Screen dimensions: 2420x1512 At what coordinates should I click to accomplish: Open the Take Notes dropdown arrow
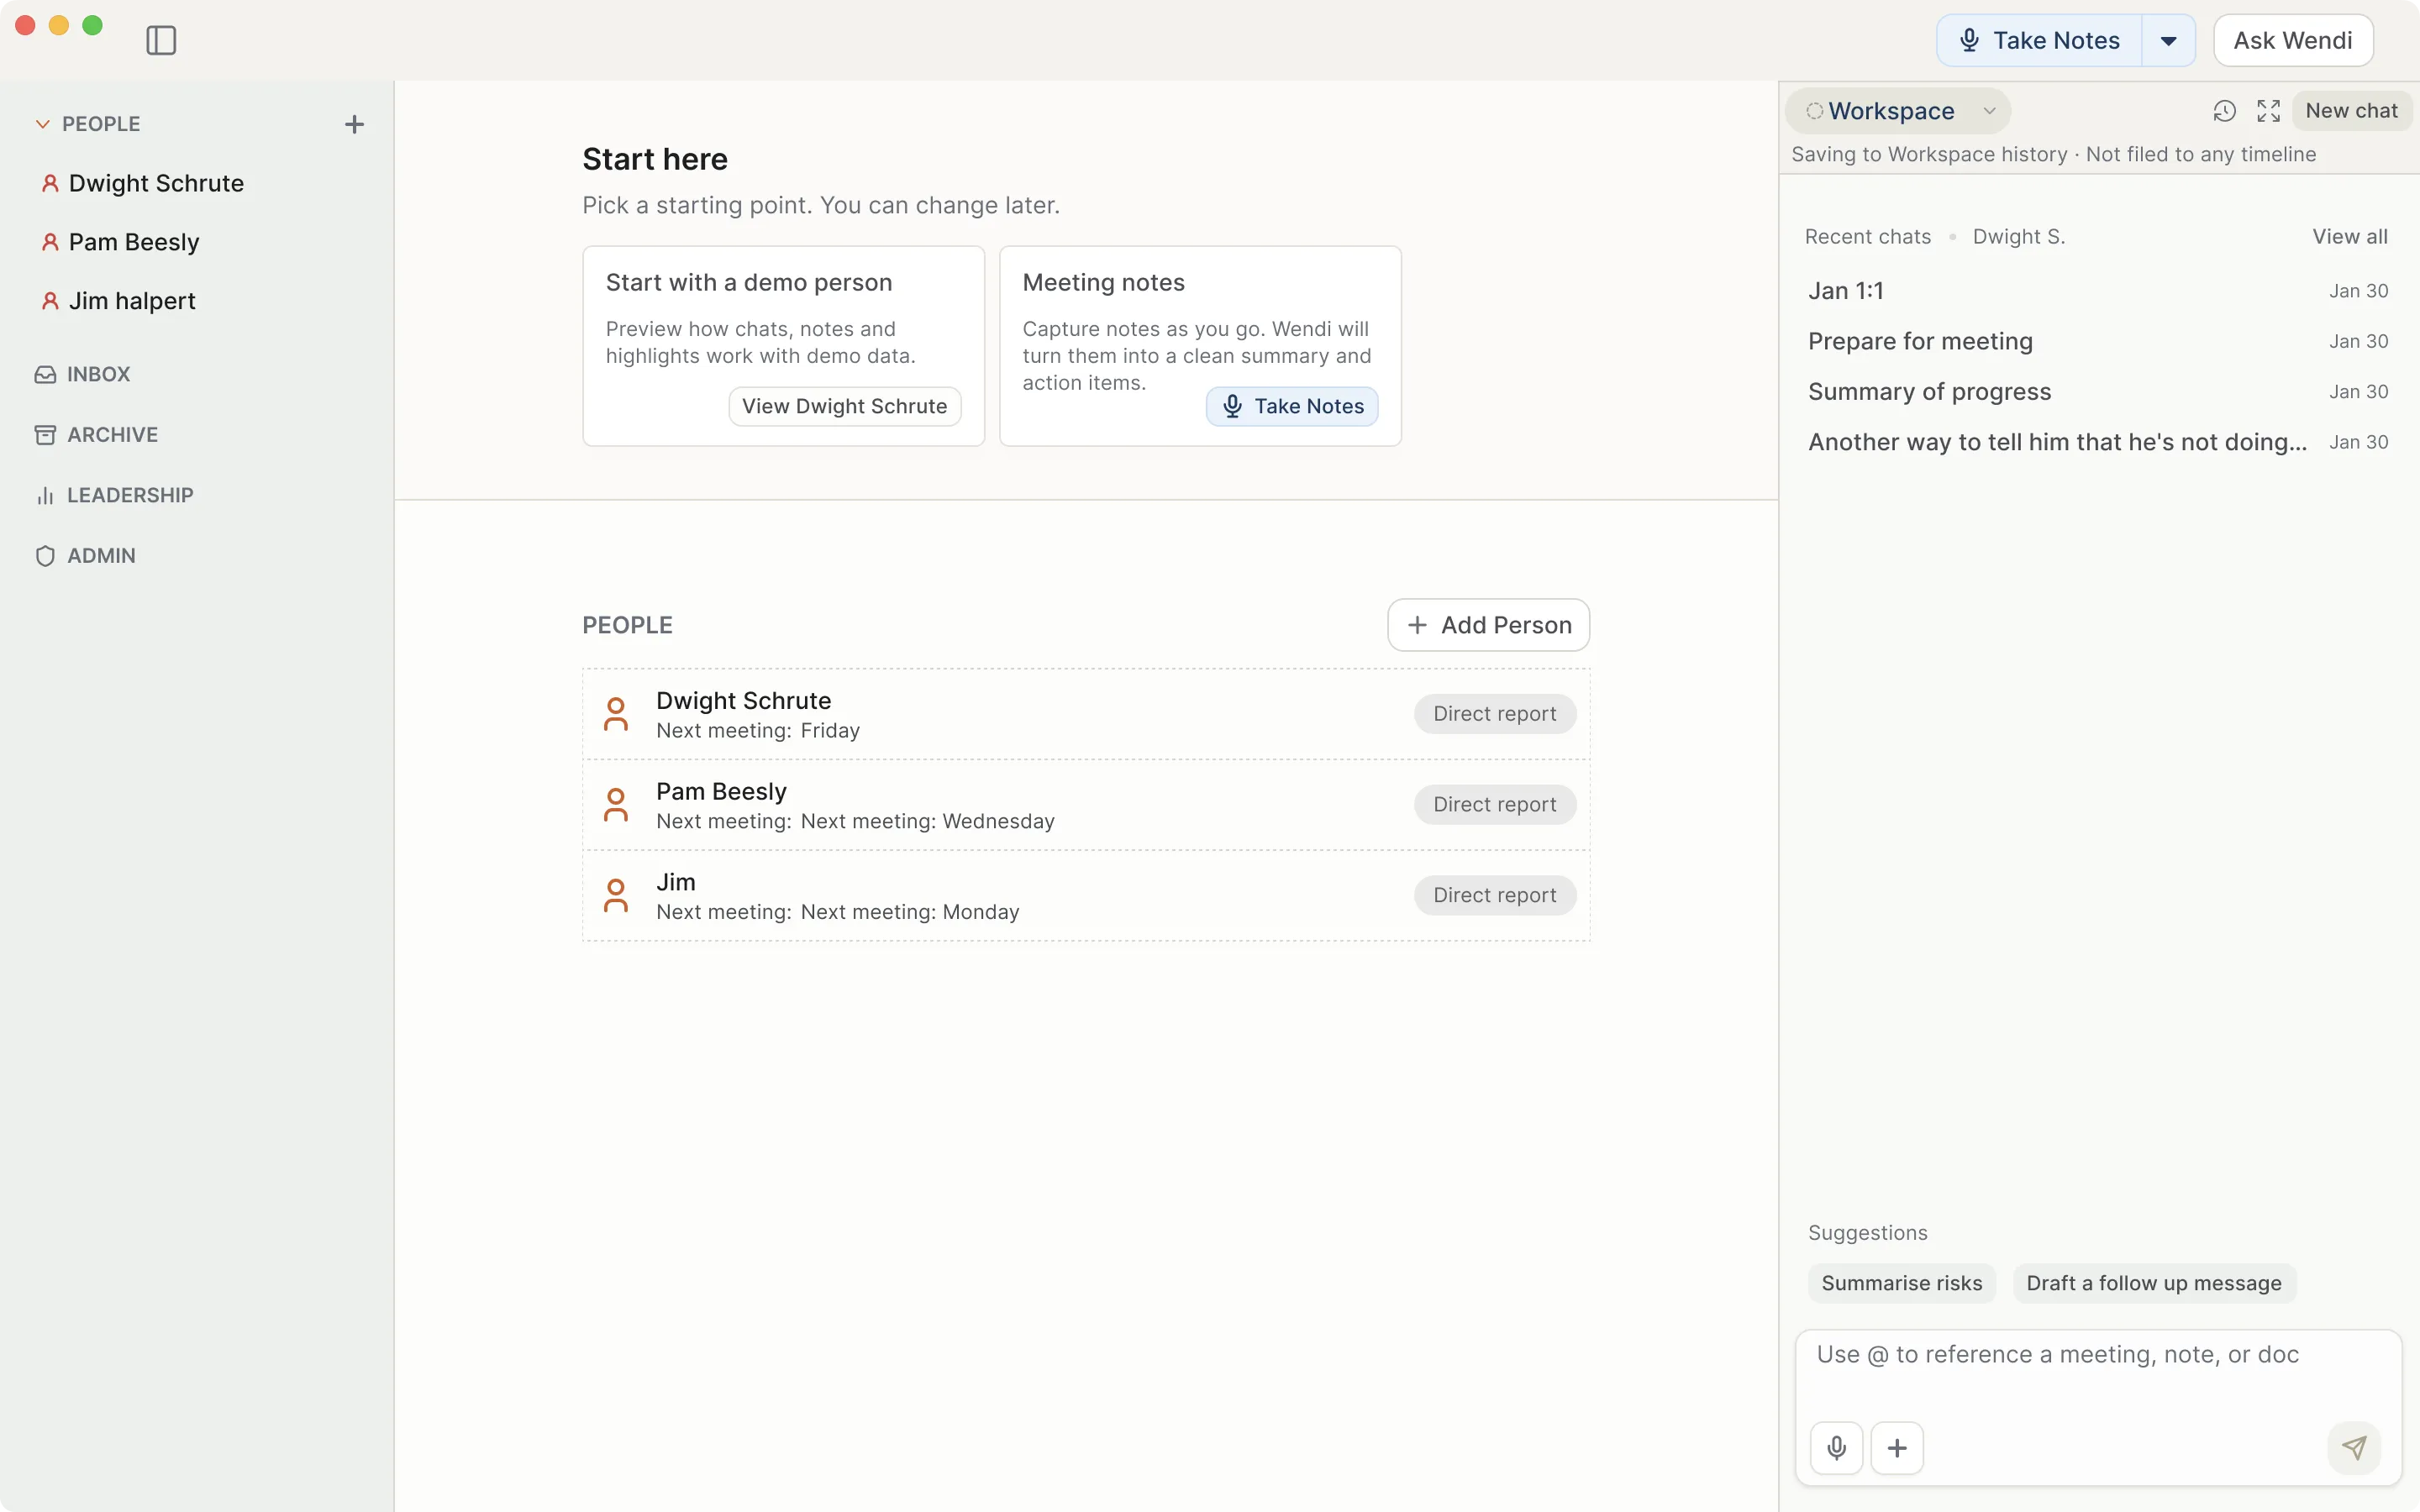tap(2168, 40)
